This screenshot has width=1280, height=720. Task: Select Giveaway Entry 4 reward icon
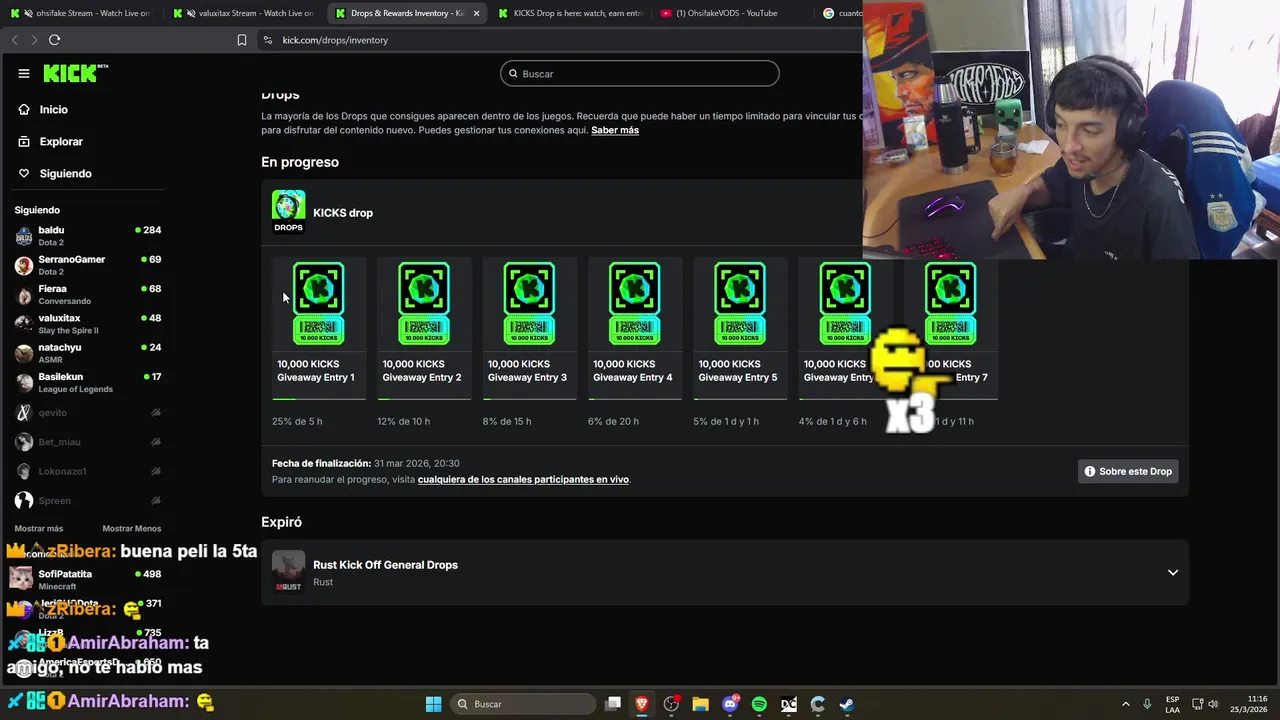click(x=635, y=304)
